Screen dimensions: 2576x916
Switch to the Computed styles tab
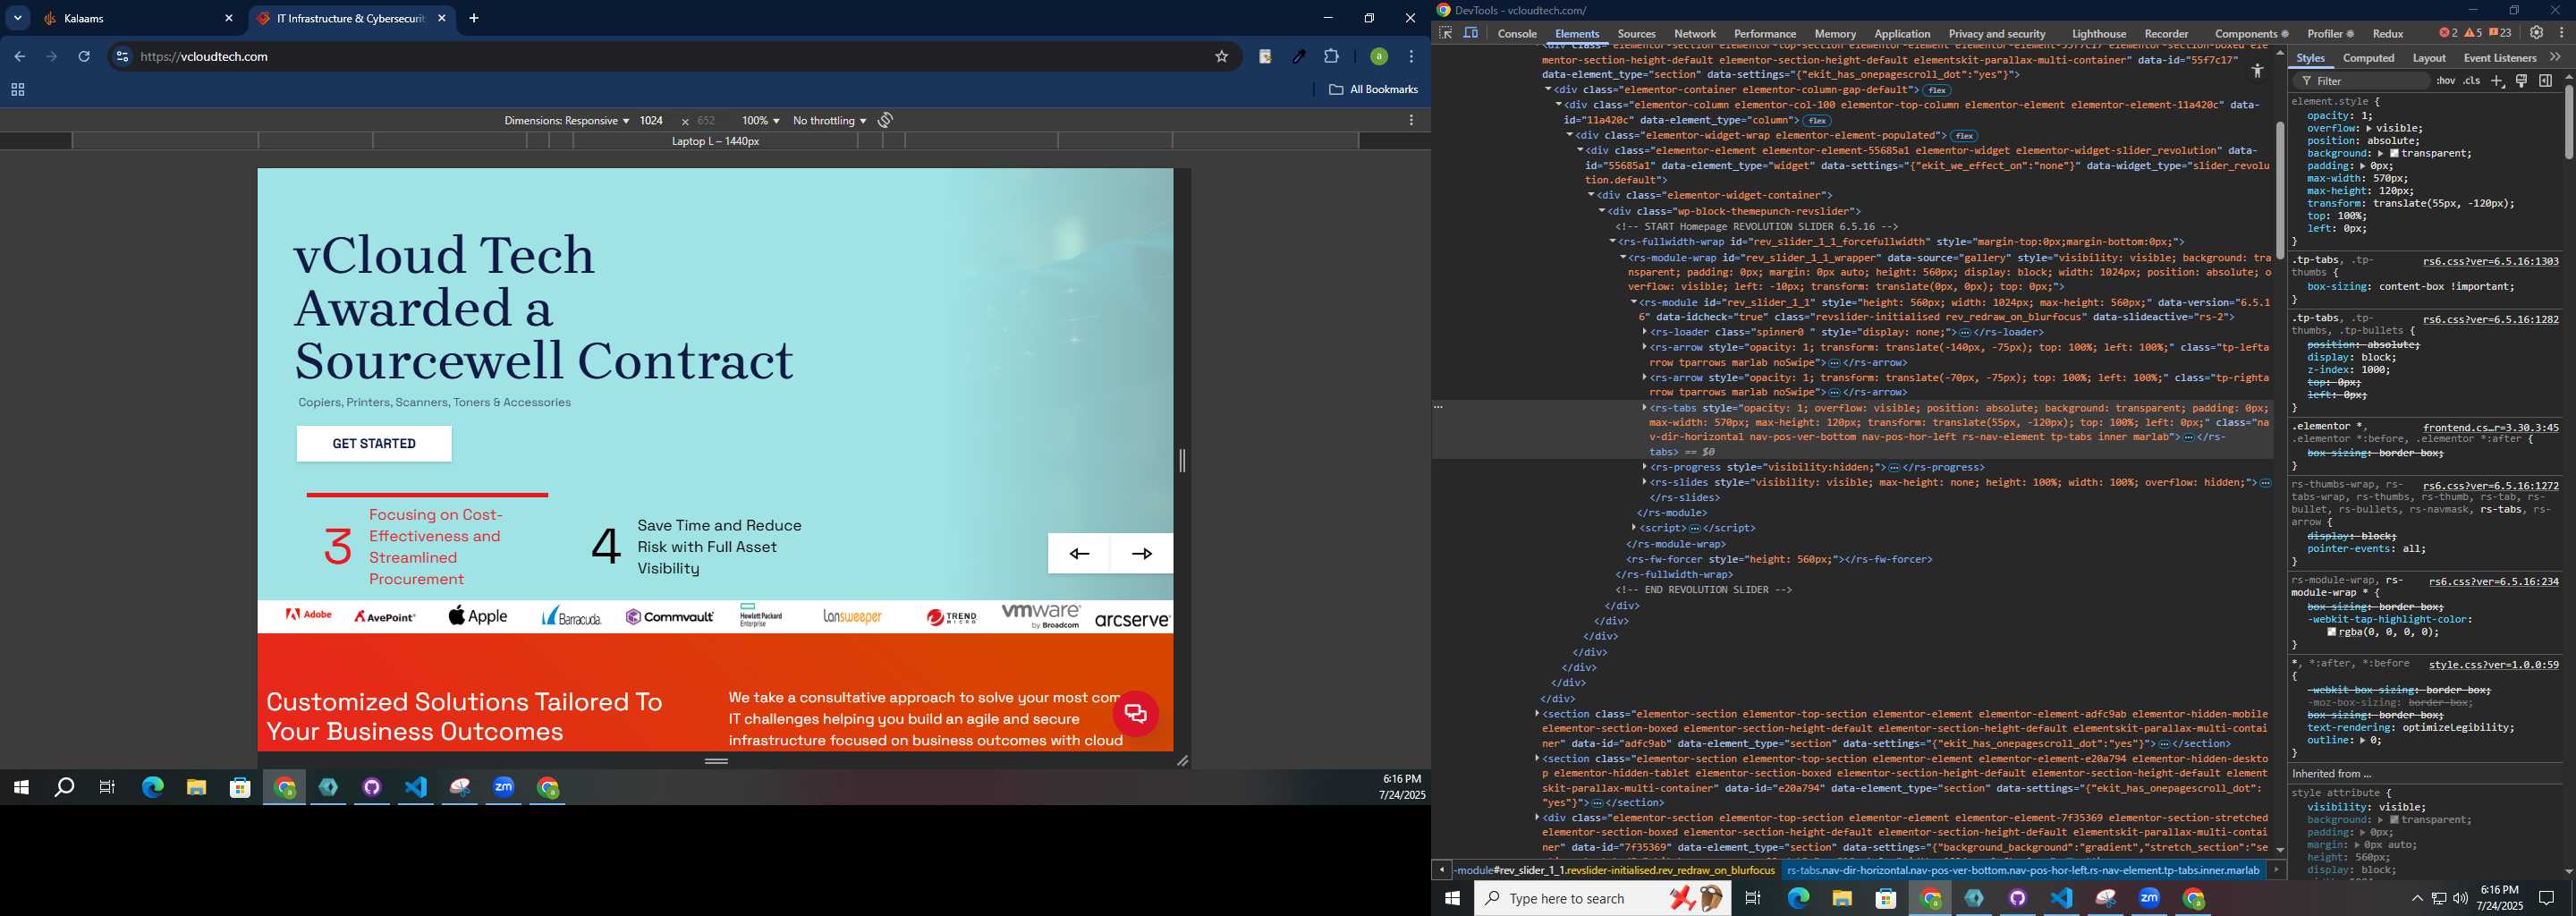point(2369,58)
